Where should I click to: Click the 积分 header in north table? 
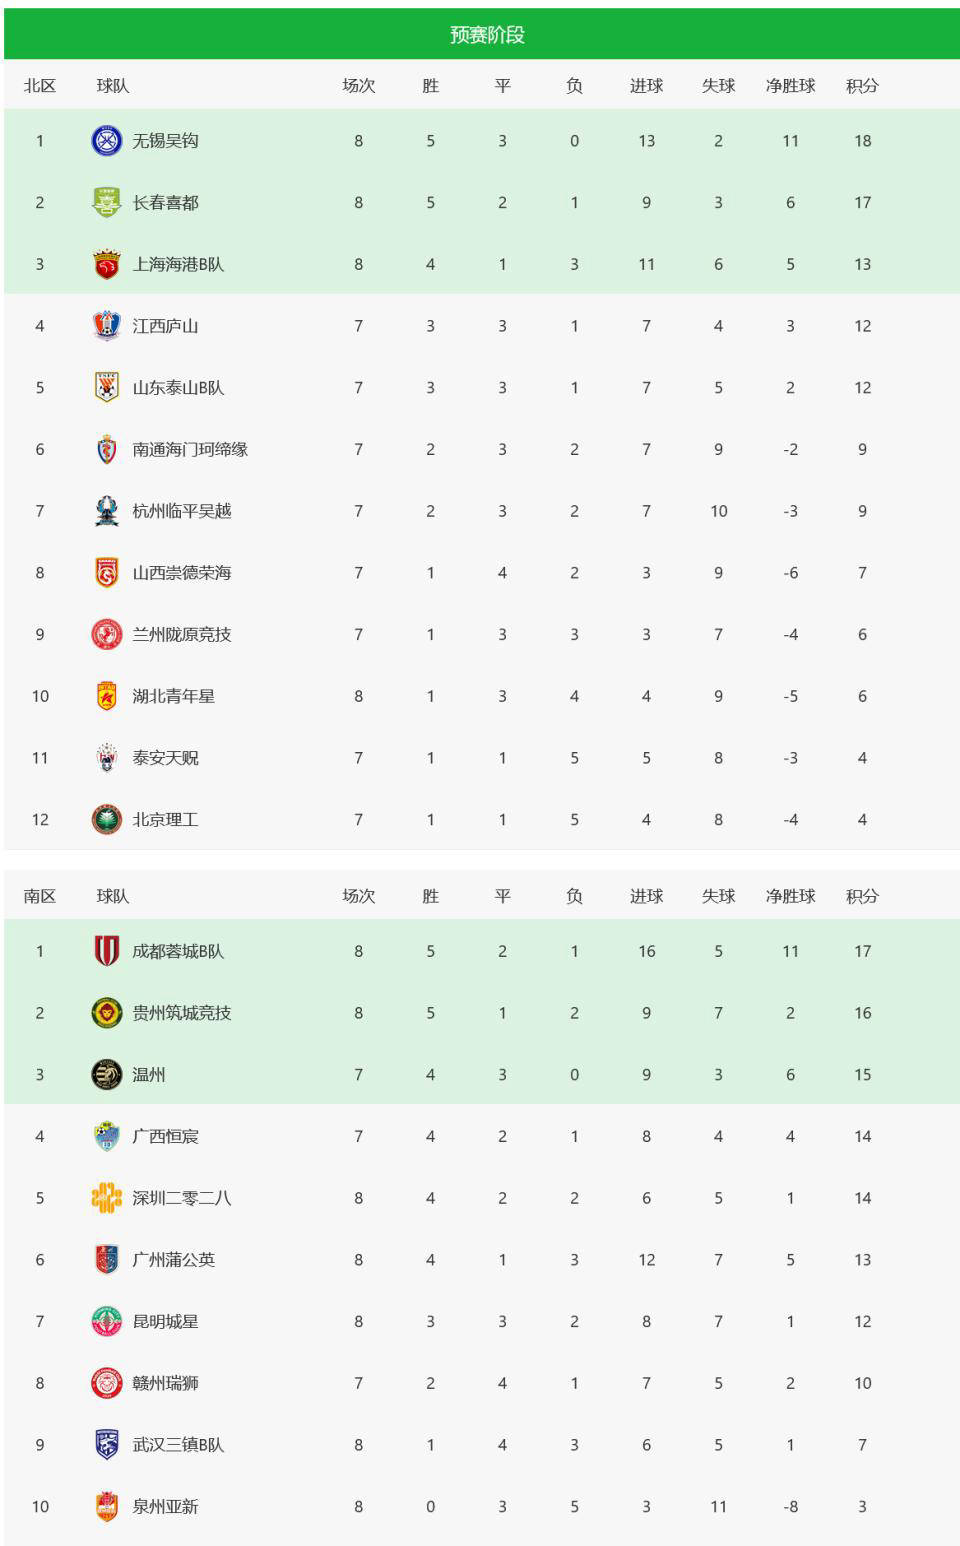tap(862, 86)
